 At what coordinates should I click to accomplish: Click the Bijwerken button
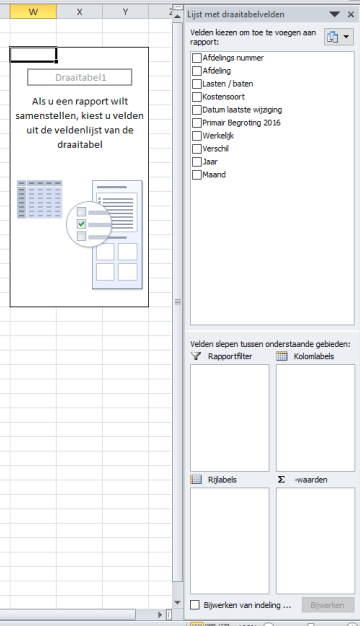[328, 605]
